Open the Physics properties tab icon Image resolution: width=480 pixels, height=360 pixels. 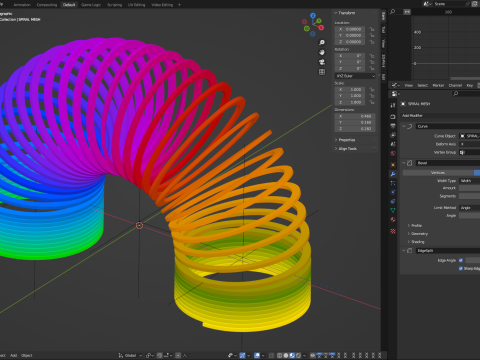pos(393,192)
